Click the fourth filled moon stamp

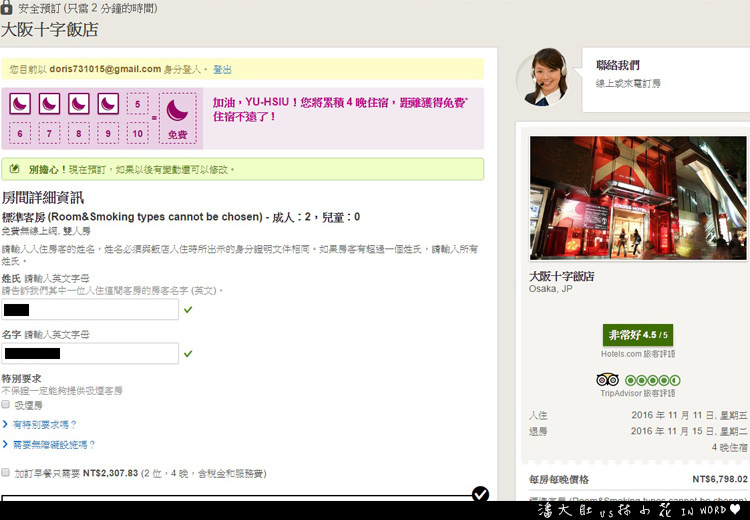pos(108,103)
